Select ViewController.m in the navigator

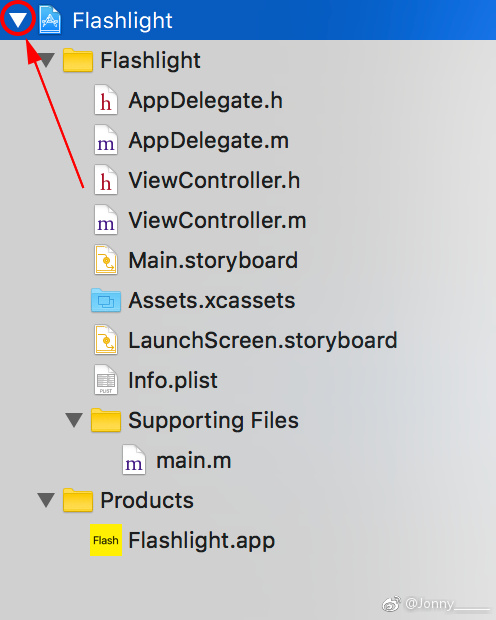(217, 220)
